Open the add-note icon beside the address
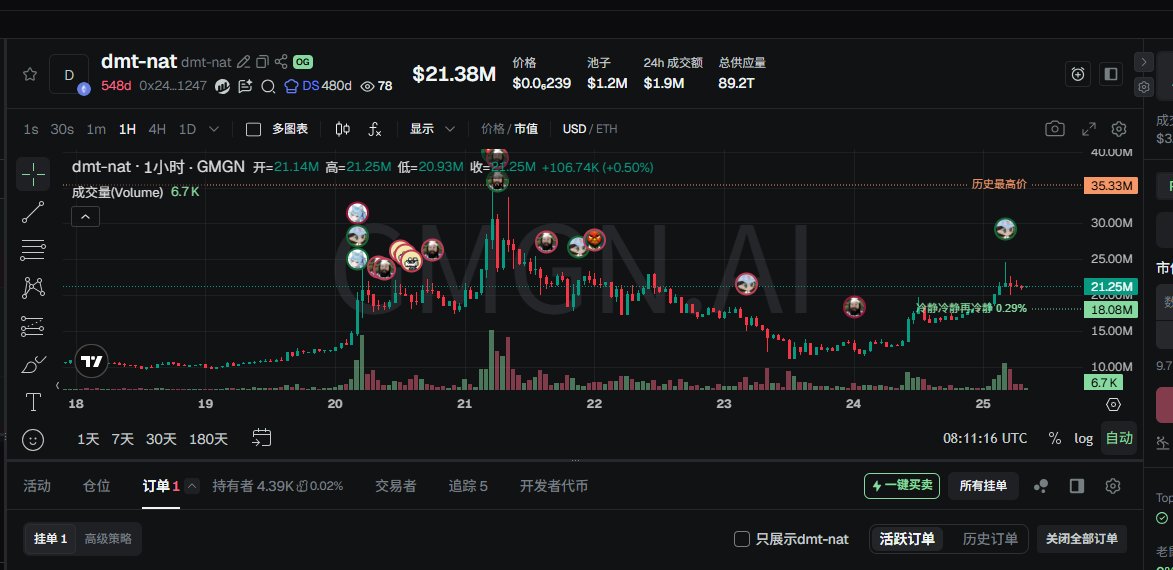The image size is (1173, 570). coord(245,86)
